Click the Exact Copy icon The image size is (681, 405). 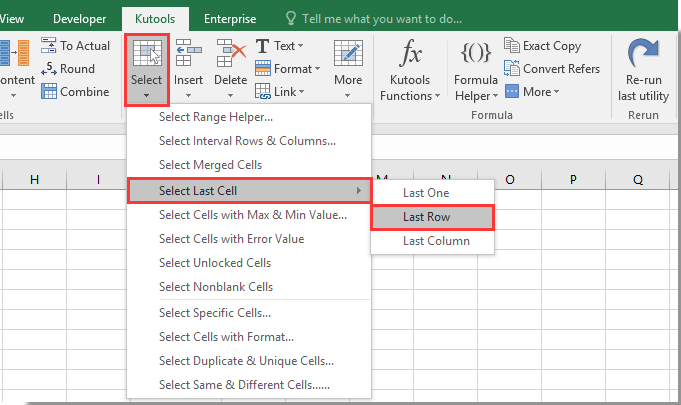point(512,45)
